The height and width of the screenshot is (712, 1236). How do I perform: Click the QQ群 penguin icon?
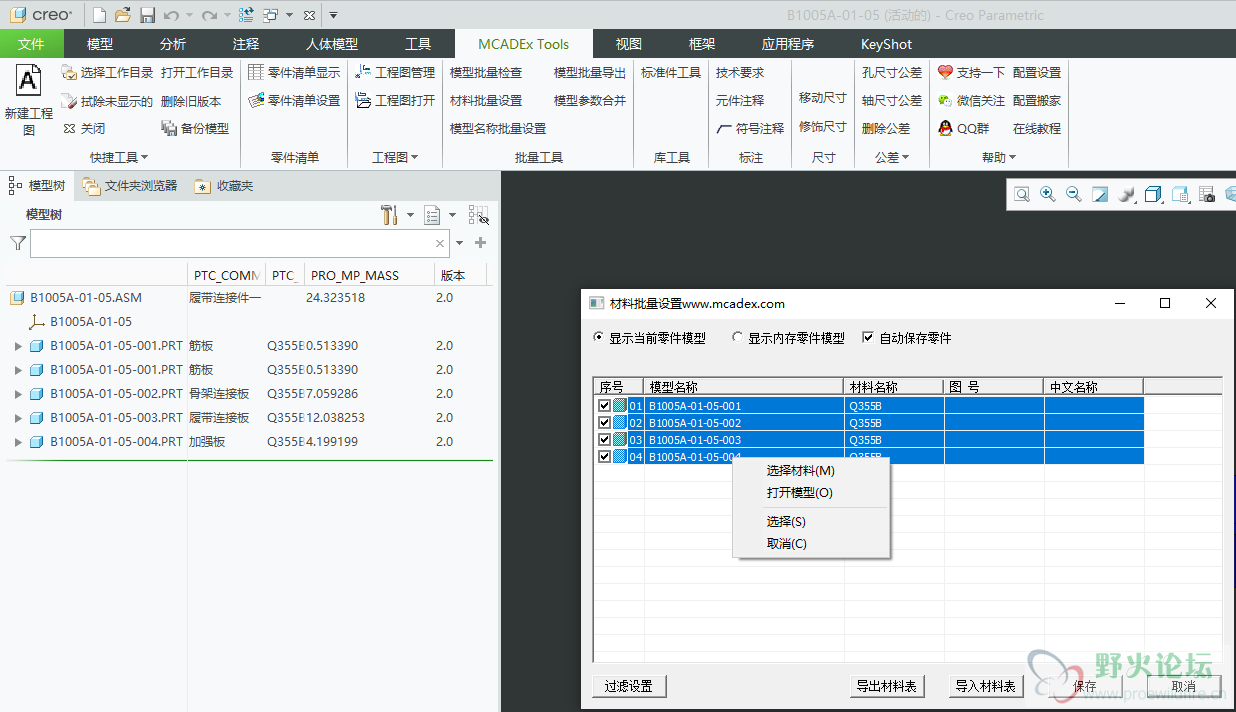pos(945,128)
